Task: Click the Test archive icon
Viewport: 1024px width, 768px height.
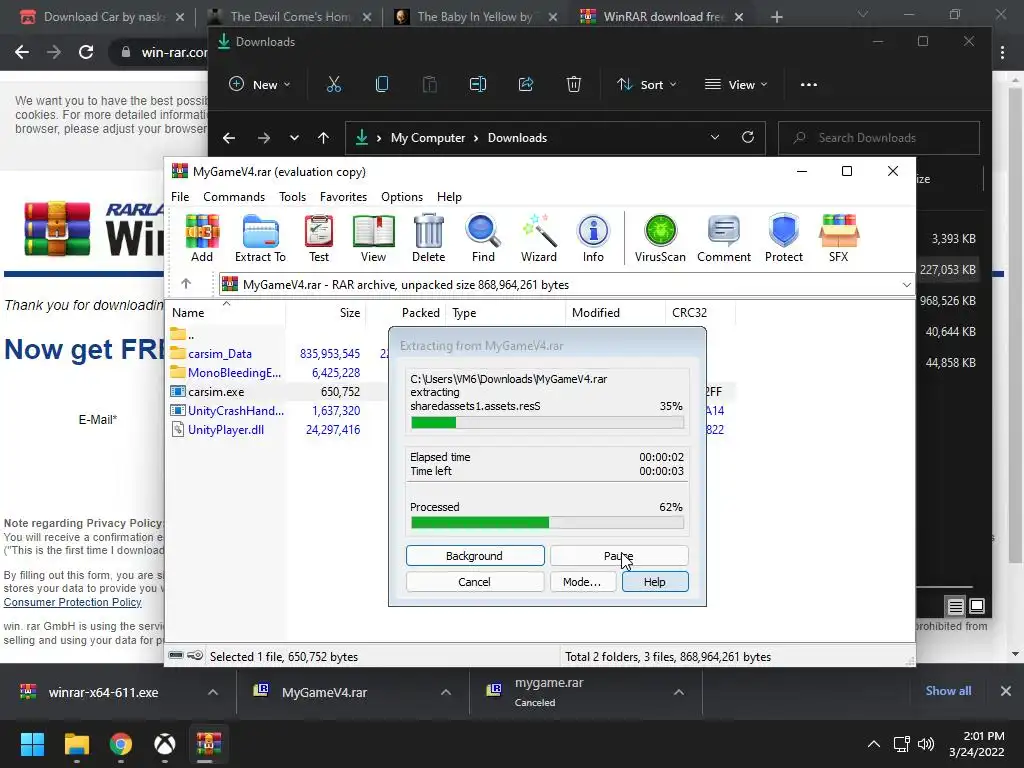Action: (x=319, y=238)
